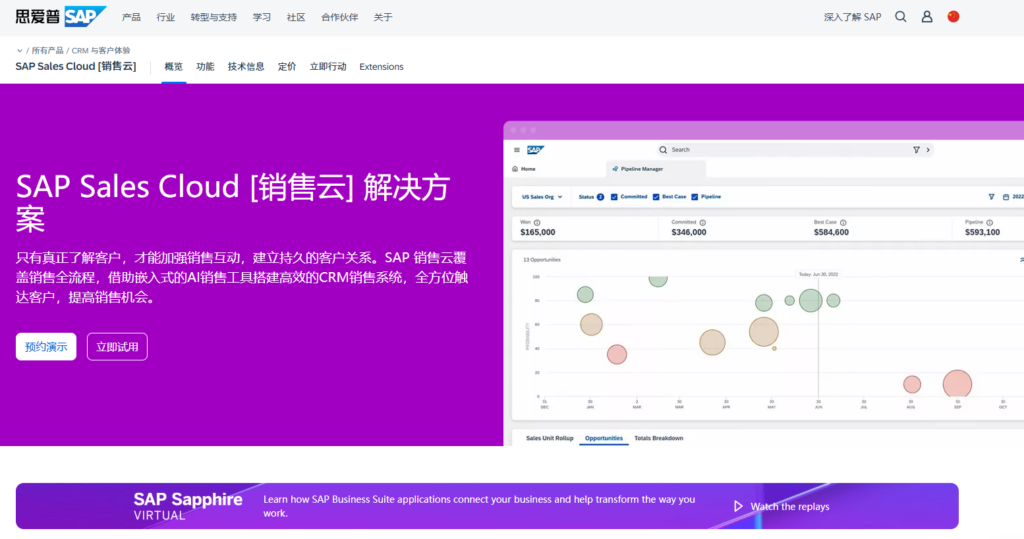Screen dimensions: 1024x539
Task: Click the CRM 与客户体验 breadcrumb link
Action: point(101,50)
